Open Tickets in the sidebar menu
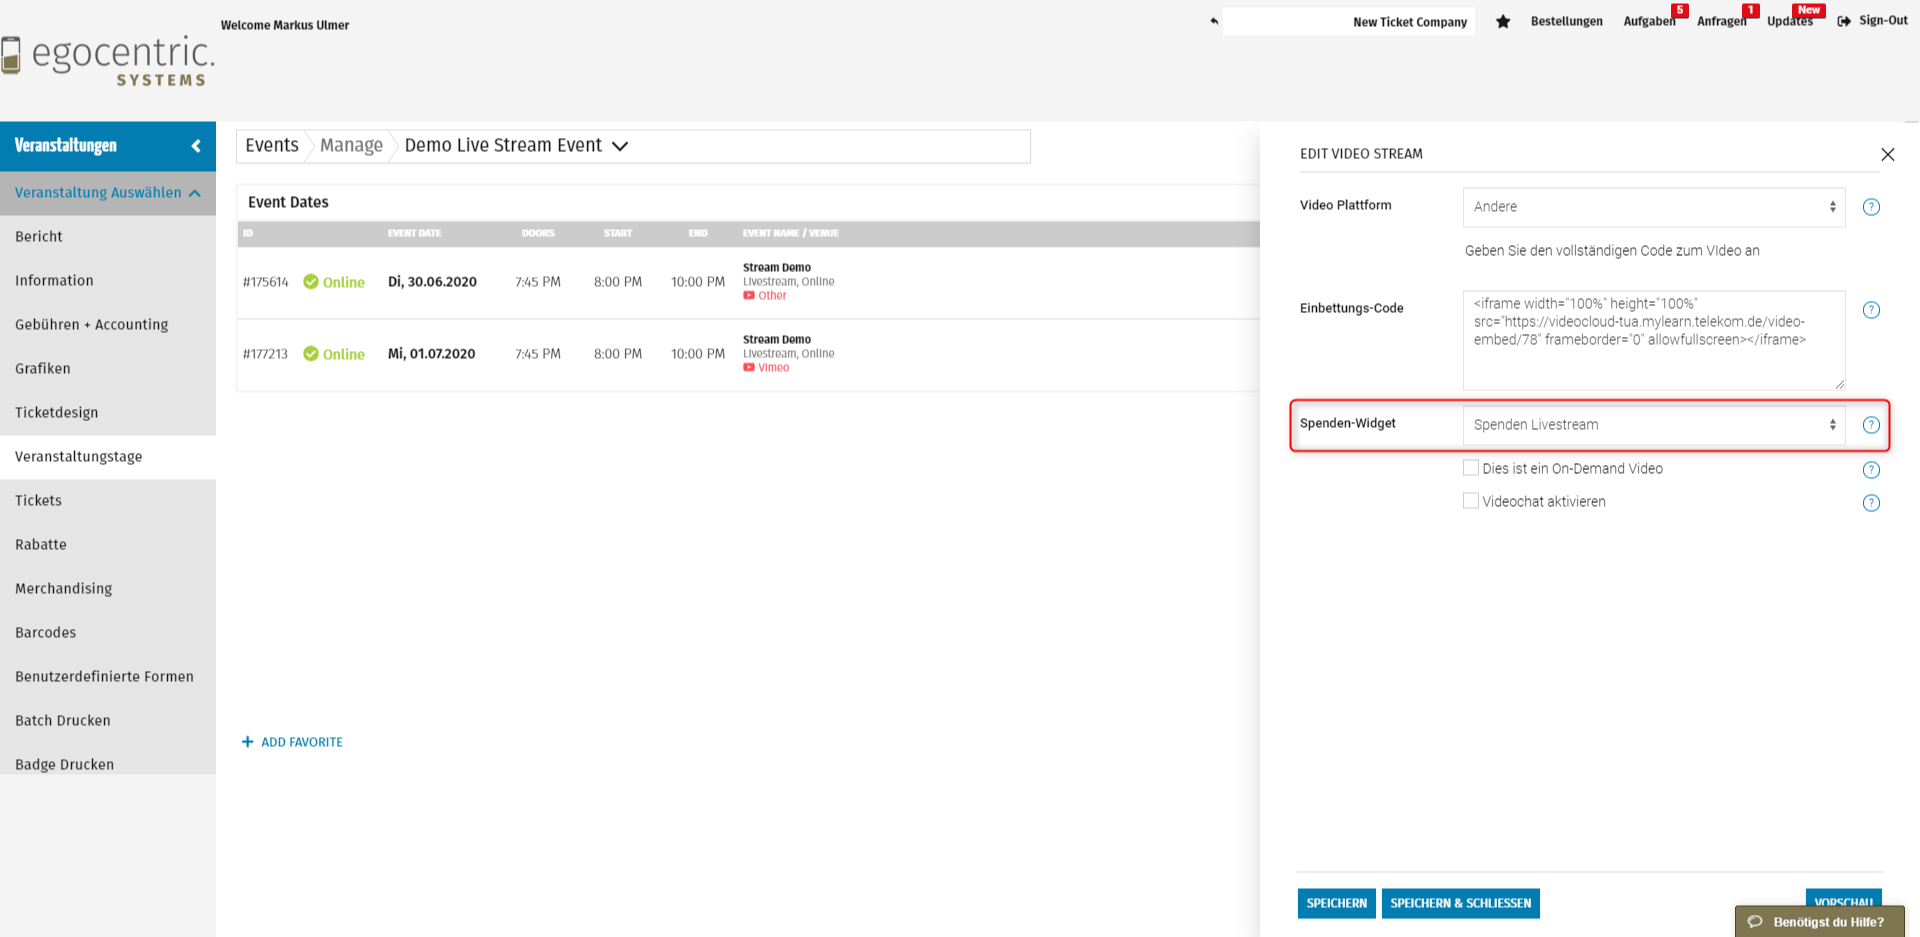 [x=39, y=500]
